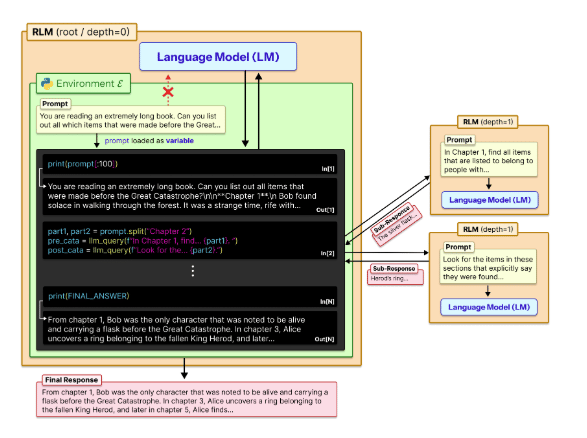Click the print(prompt[:100]) code cell
The width and height of the screenshot is (587, 438).
[x=190, y=164]
